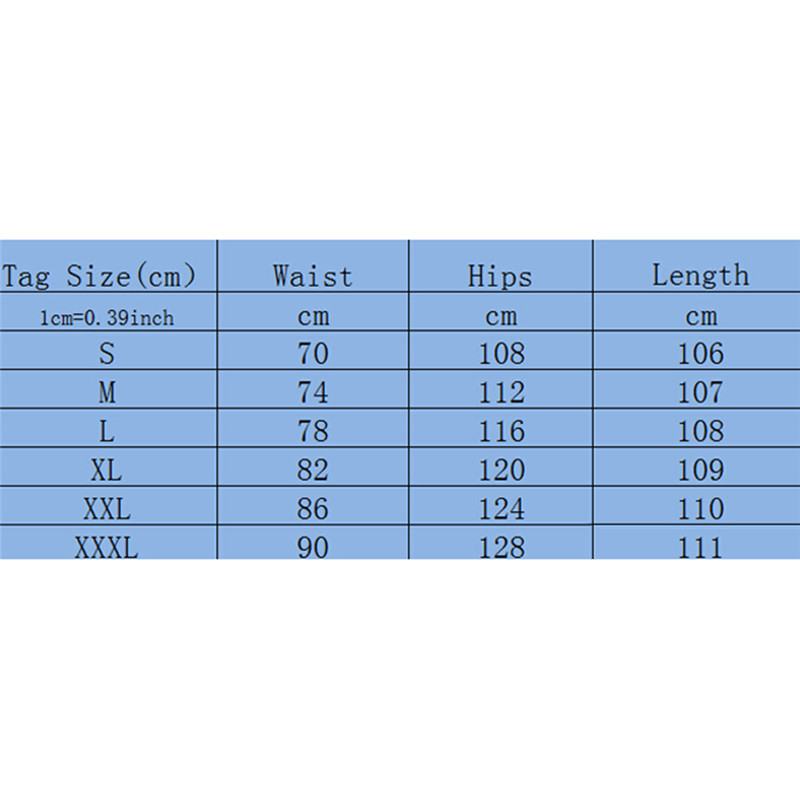Select the Hips column header

501,276
